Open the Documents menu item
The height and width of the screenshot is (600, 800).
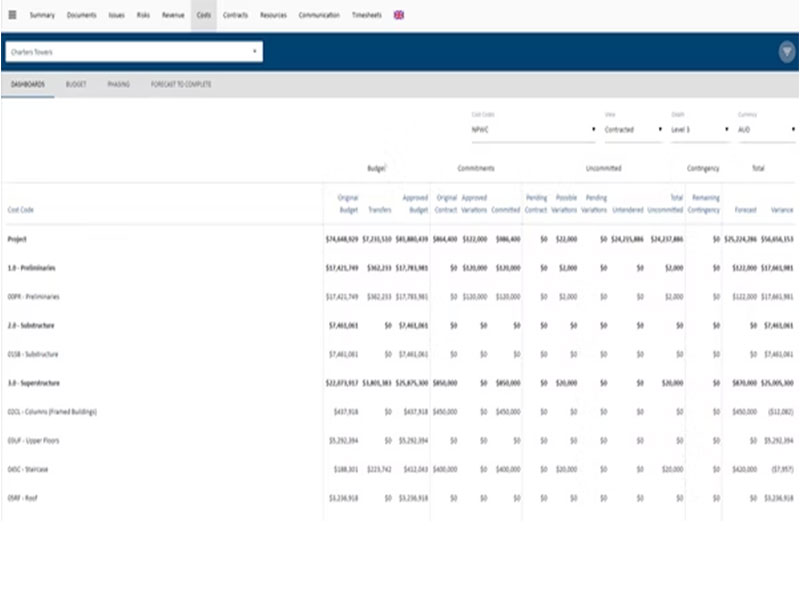82,16
